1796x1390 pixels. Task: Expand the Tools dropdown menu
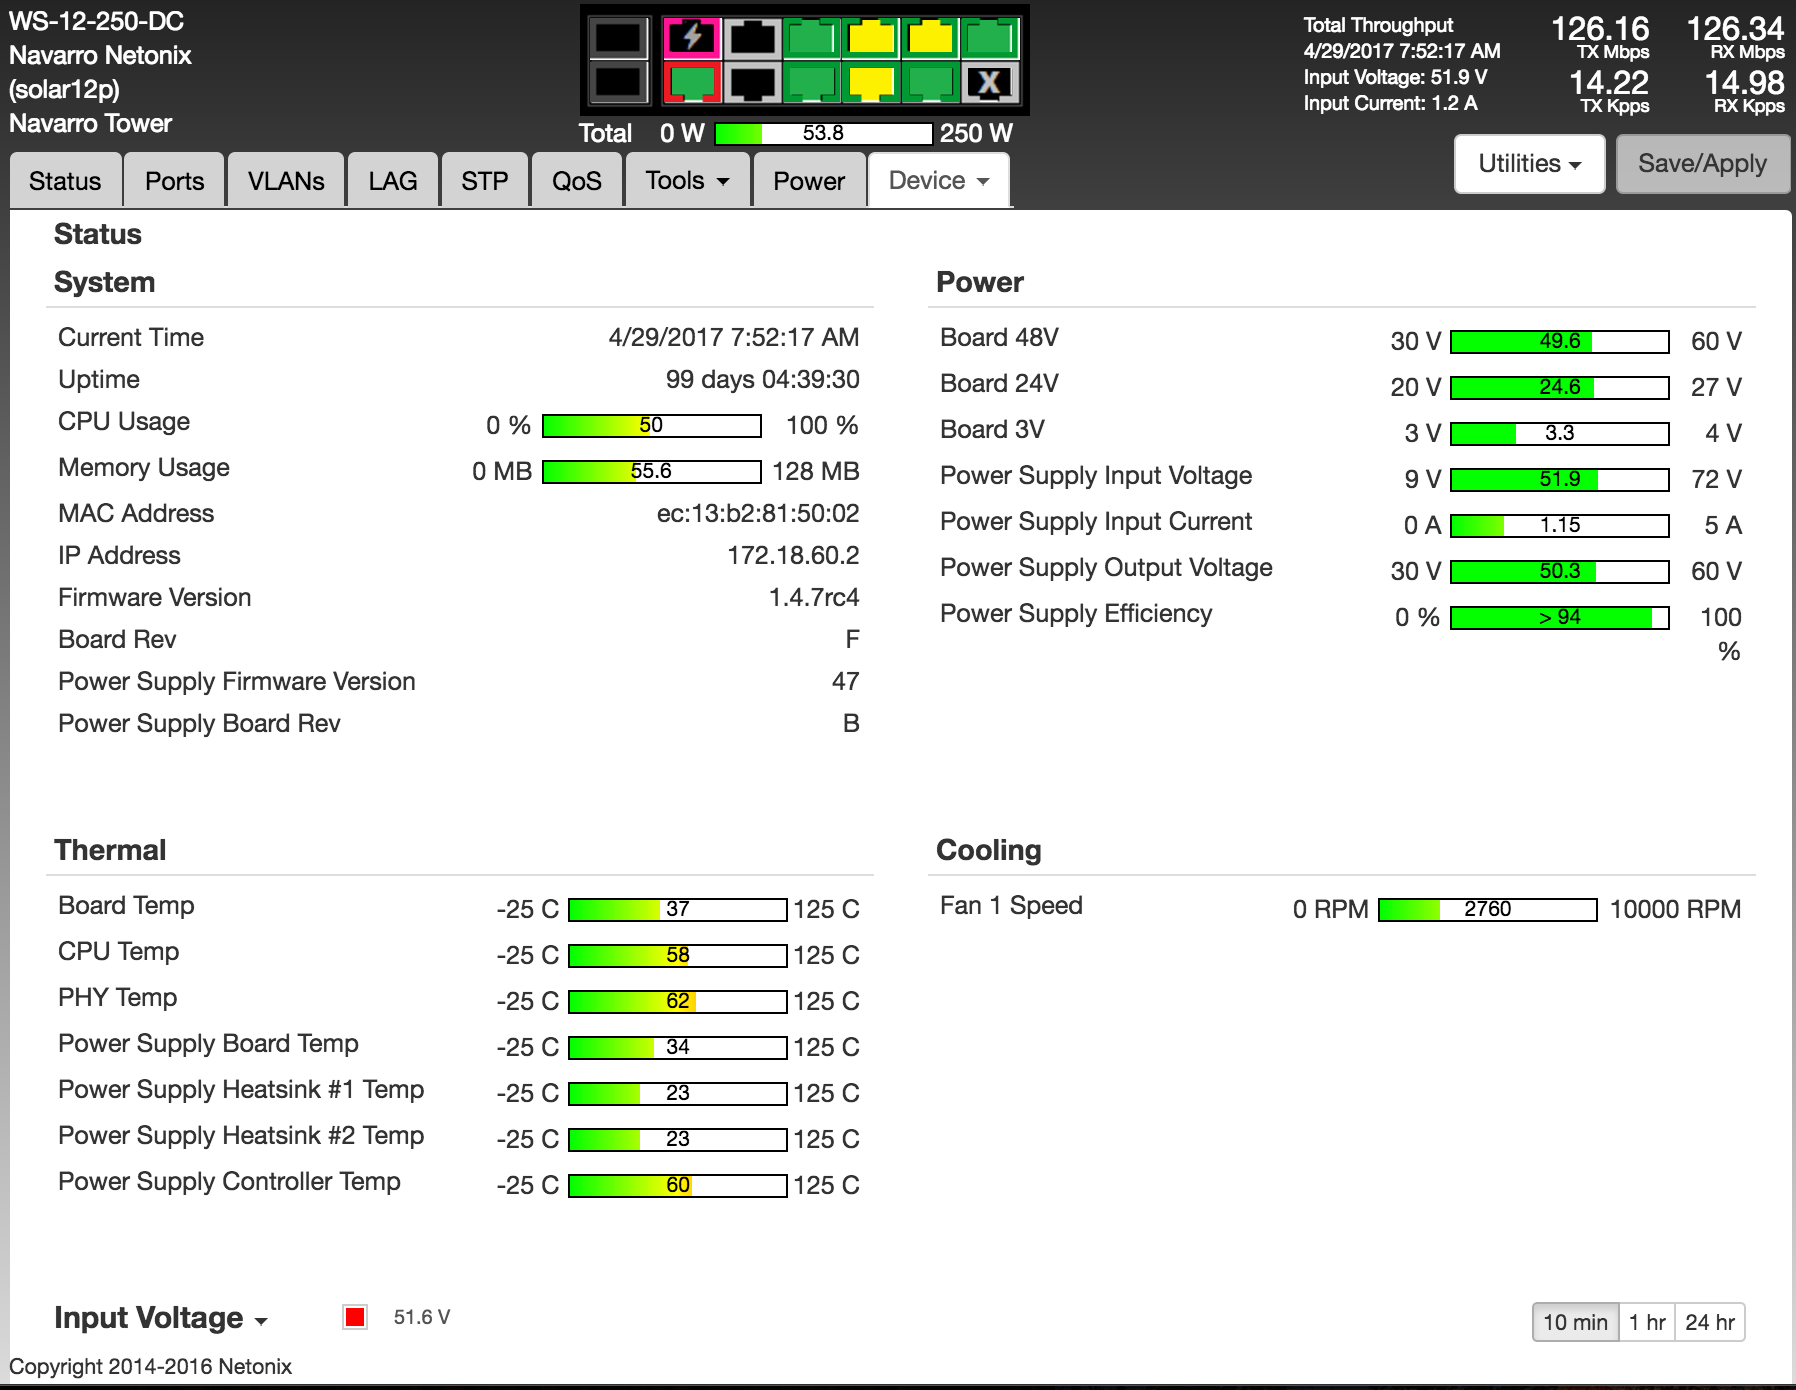coord(687,181)
